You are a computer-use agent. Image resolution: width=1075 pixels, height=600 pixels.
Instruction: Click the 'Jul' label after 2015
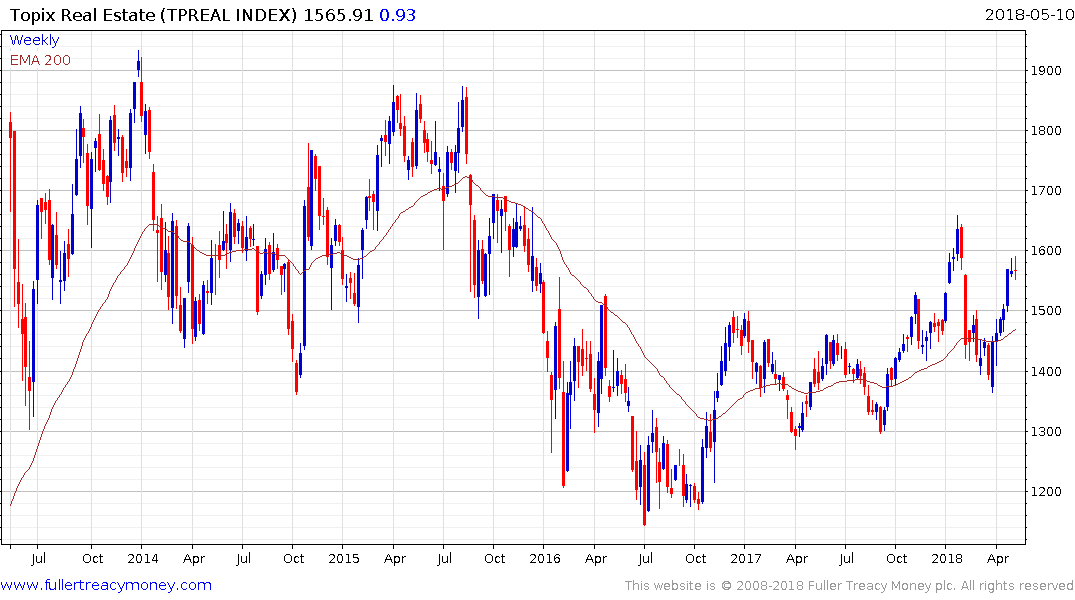[x=444, y=558]
